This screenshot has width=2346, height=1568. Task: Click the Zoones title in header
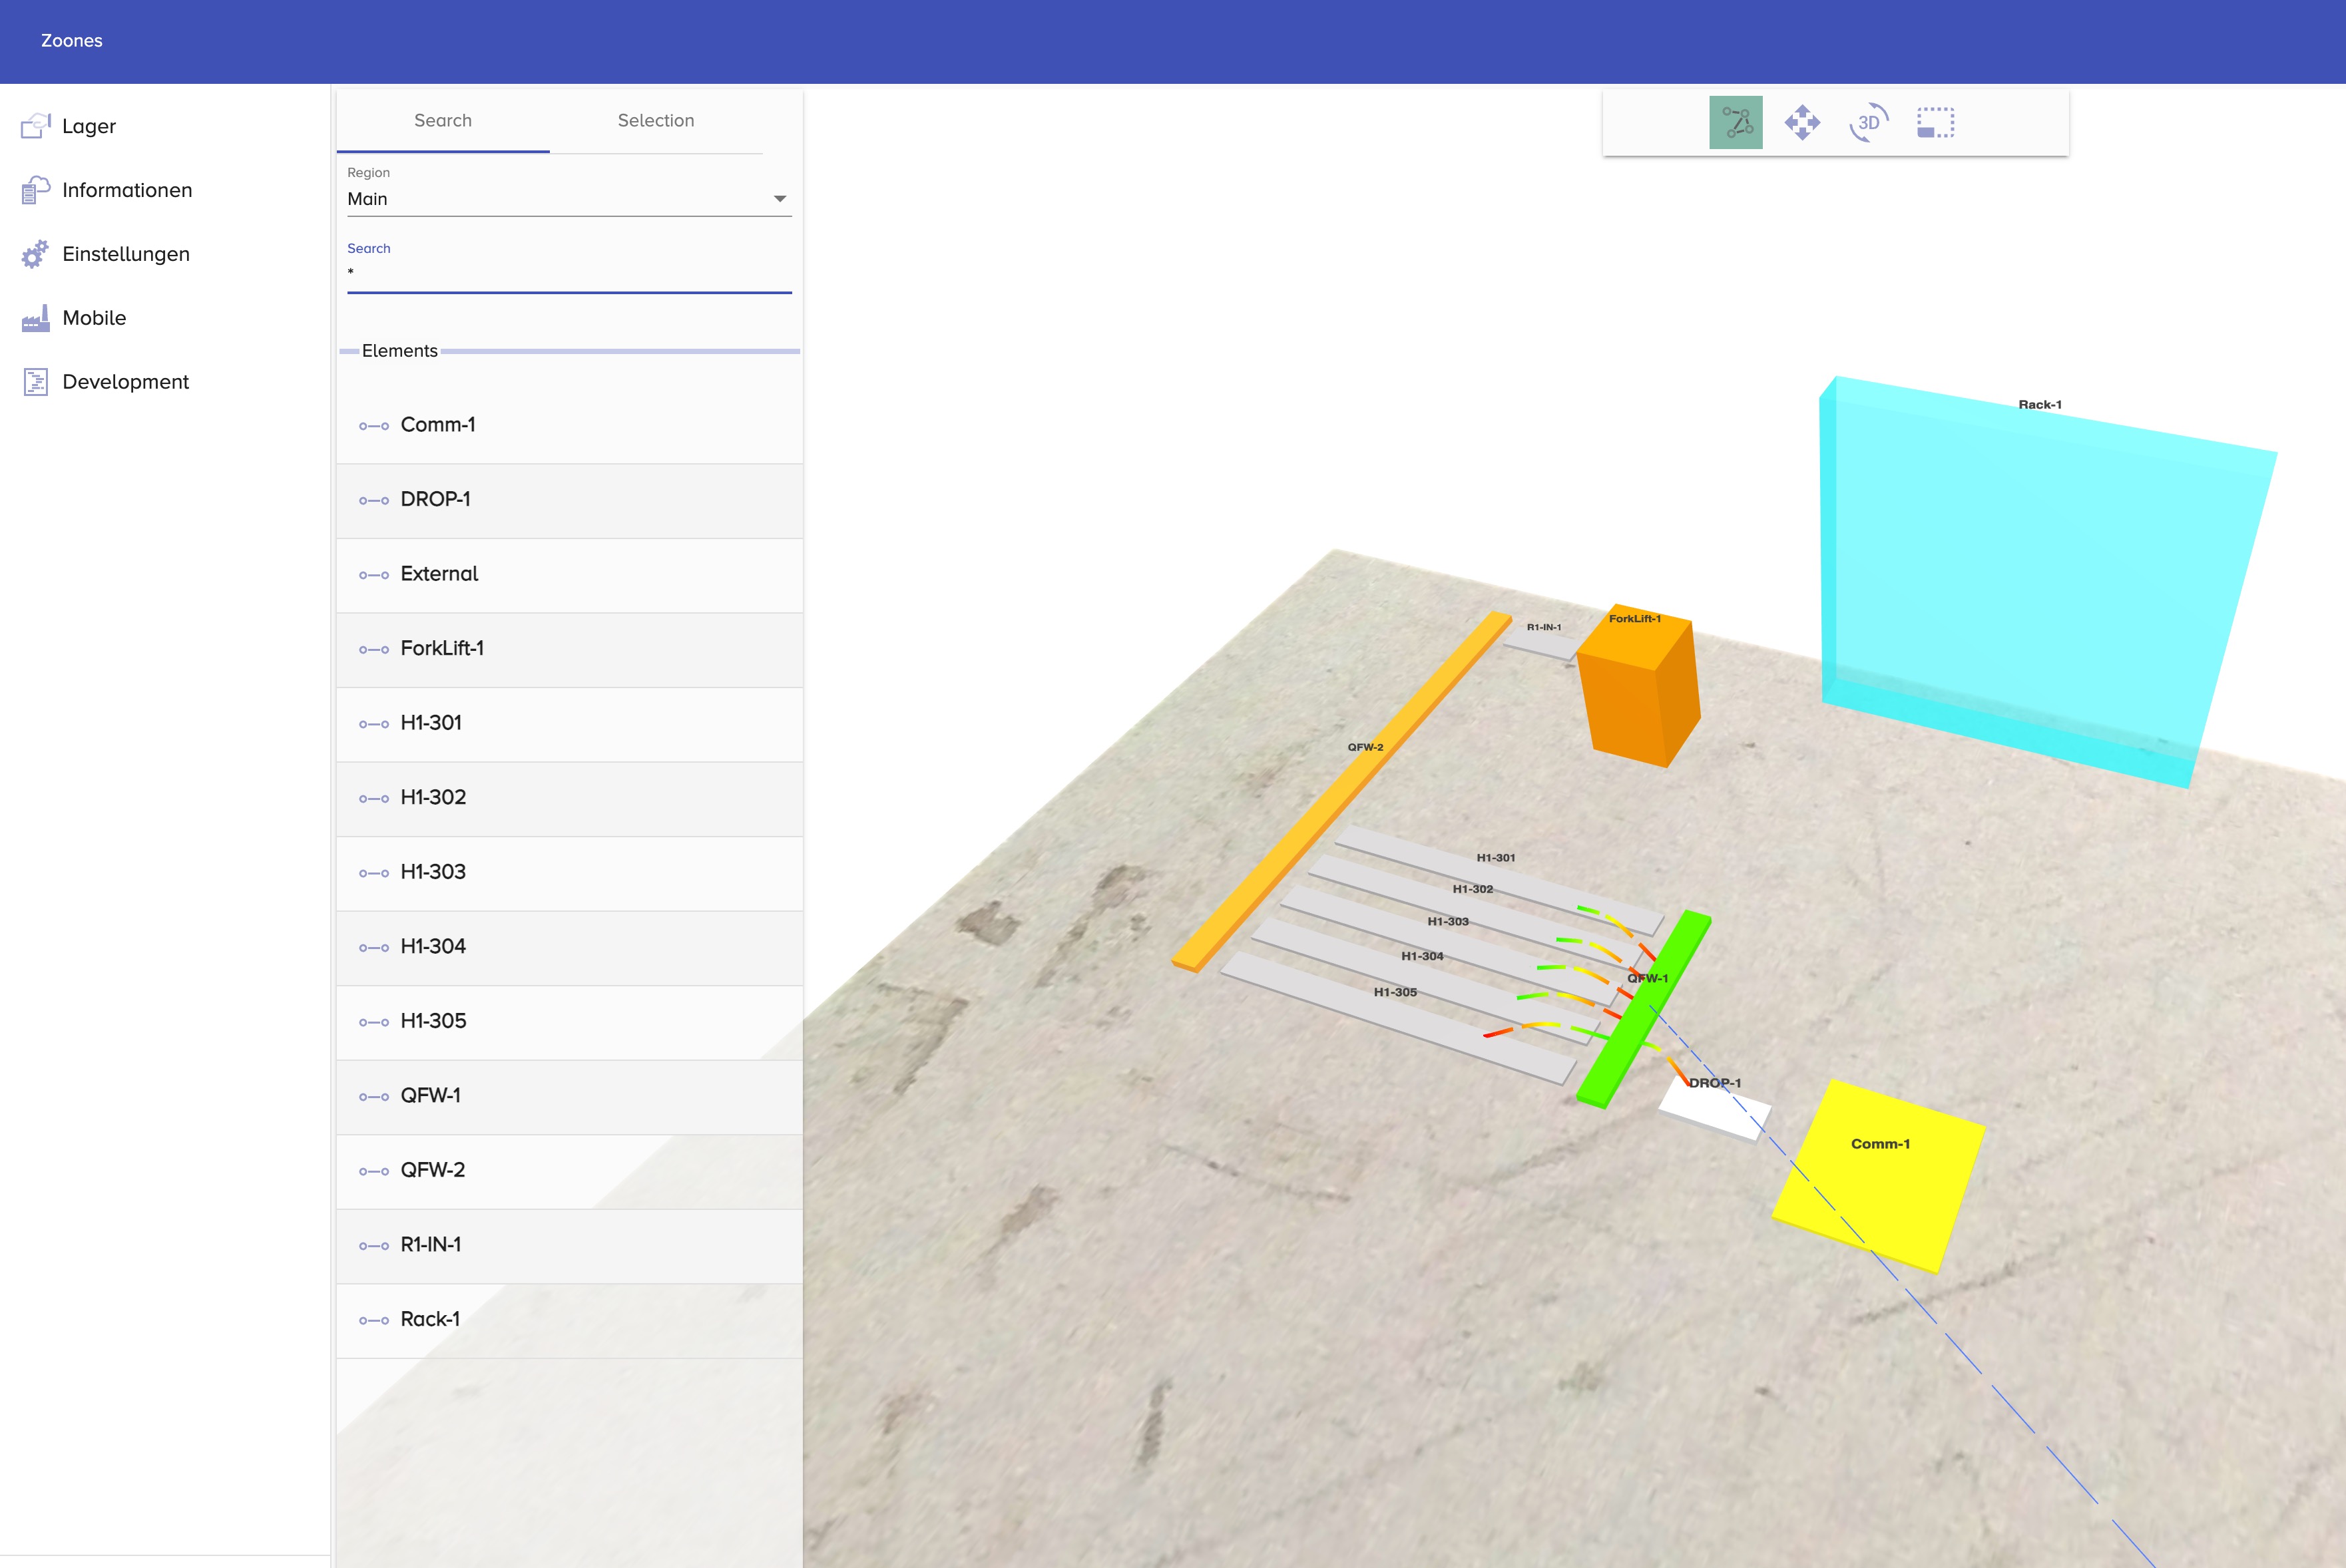(x=71, y=41)
